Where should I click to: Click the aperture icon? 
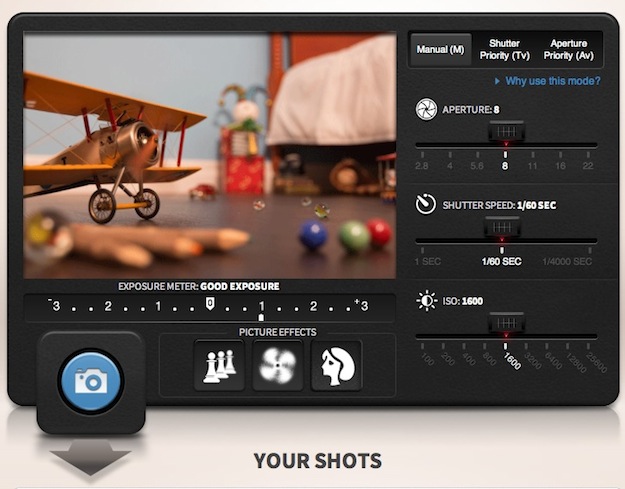pyautogui.click(x=425, y=109)
